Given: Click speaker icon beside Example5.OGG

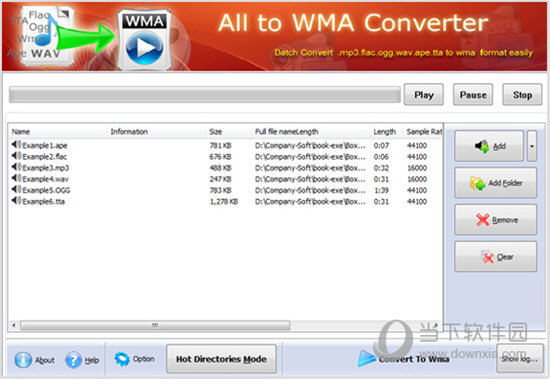Looking at the screenshot, I should coord(16,190).
